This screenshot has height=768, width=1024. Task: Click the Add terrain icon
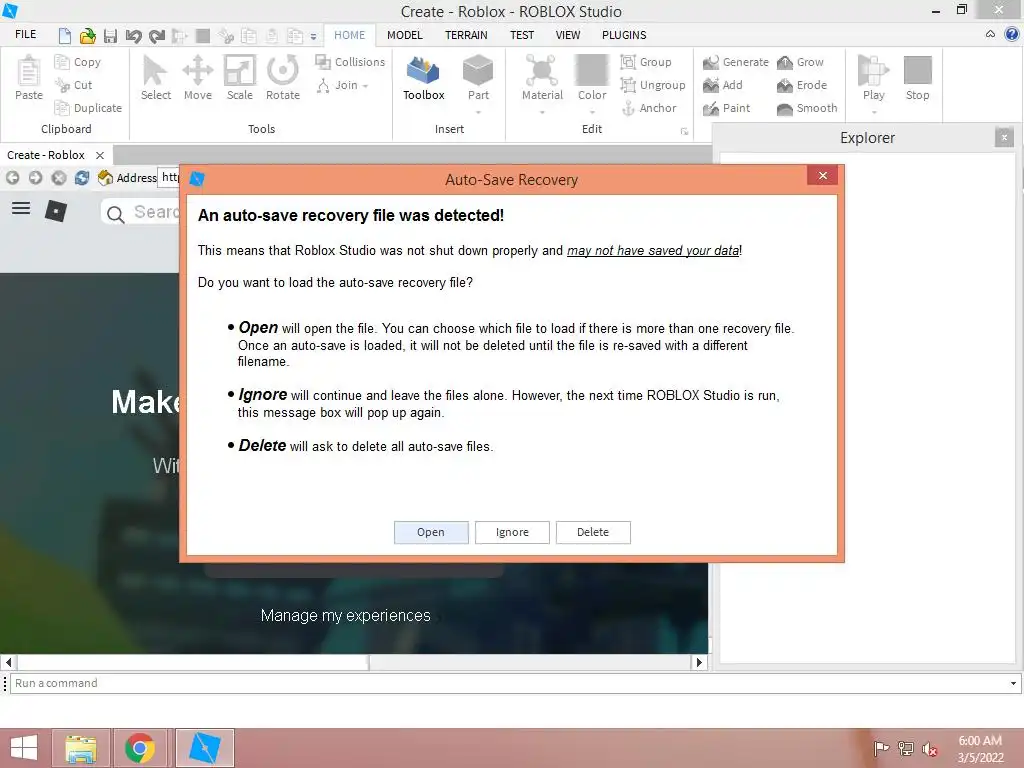[711, 85]
